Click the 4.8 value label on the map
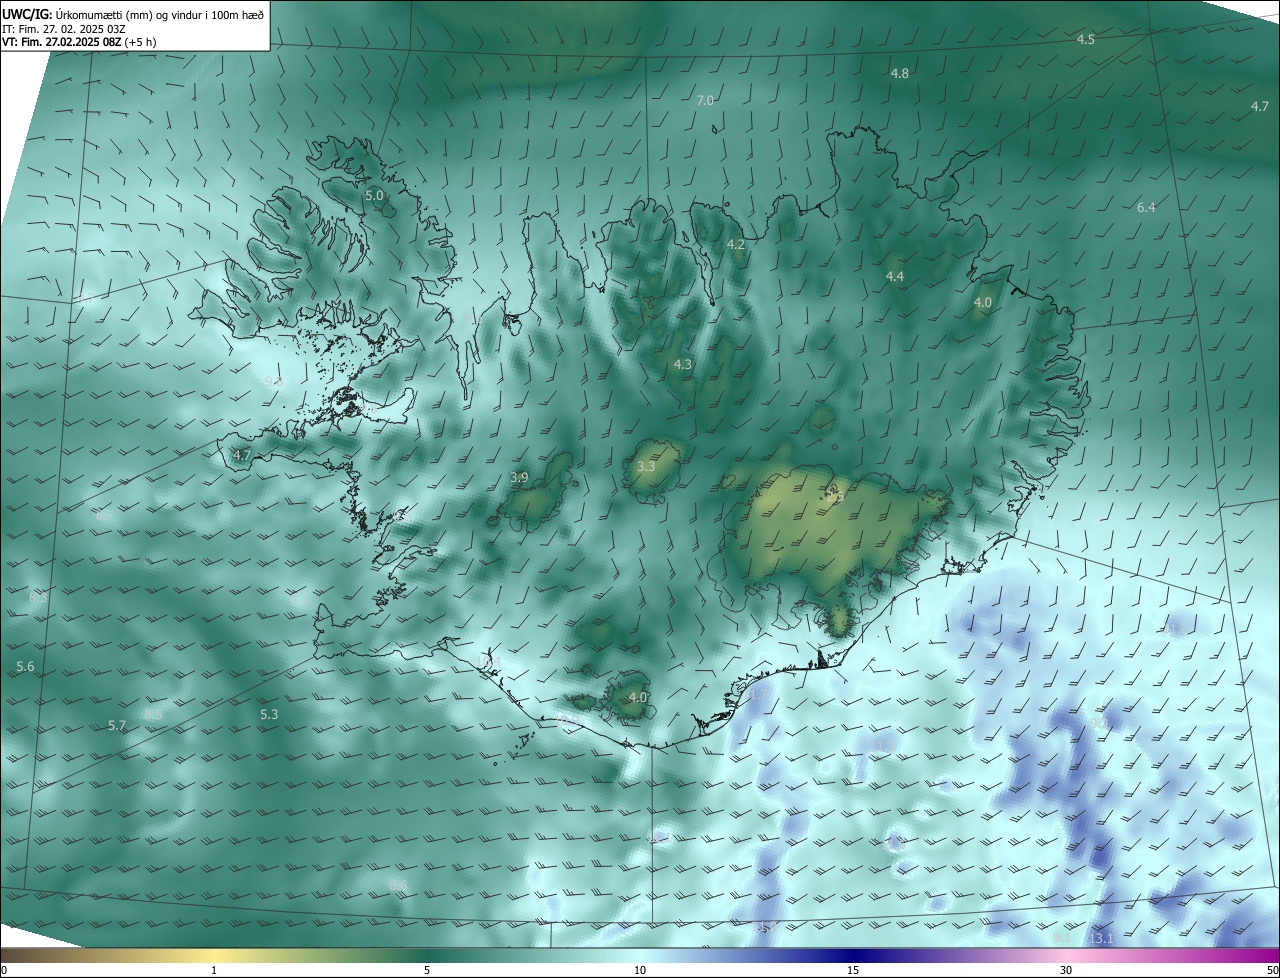 point(899,74)
